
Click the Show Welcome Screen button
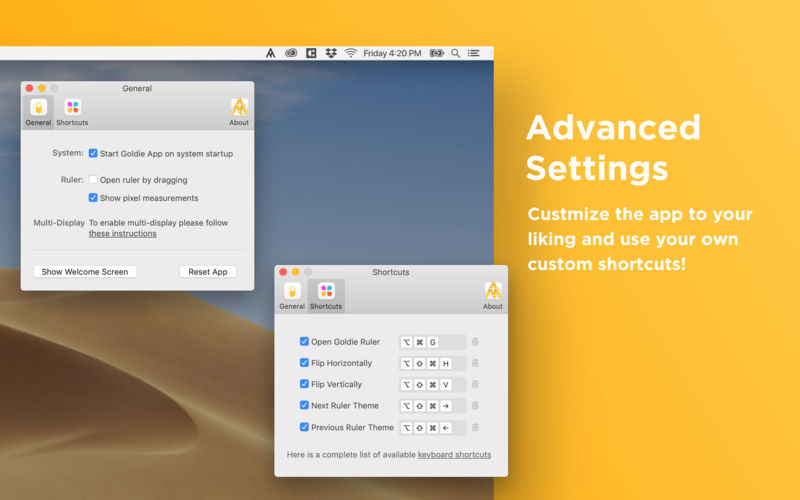[85, 272]
